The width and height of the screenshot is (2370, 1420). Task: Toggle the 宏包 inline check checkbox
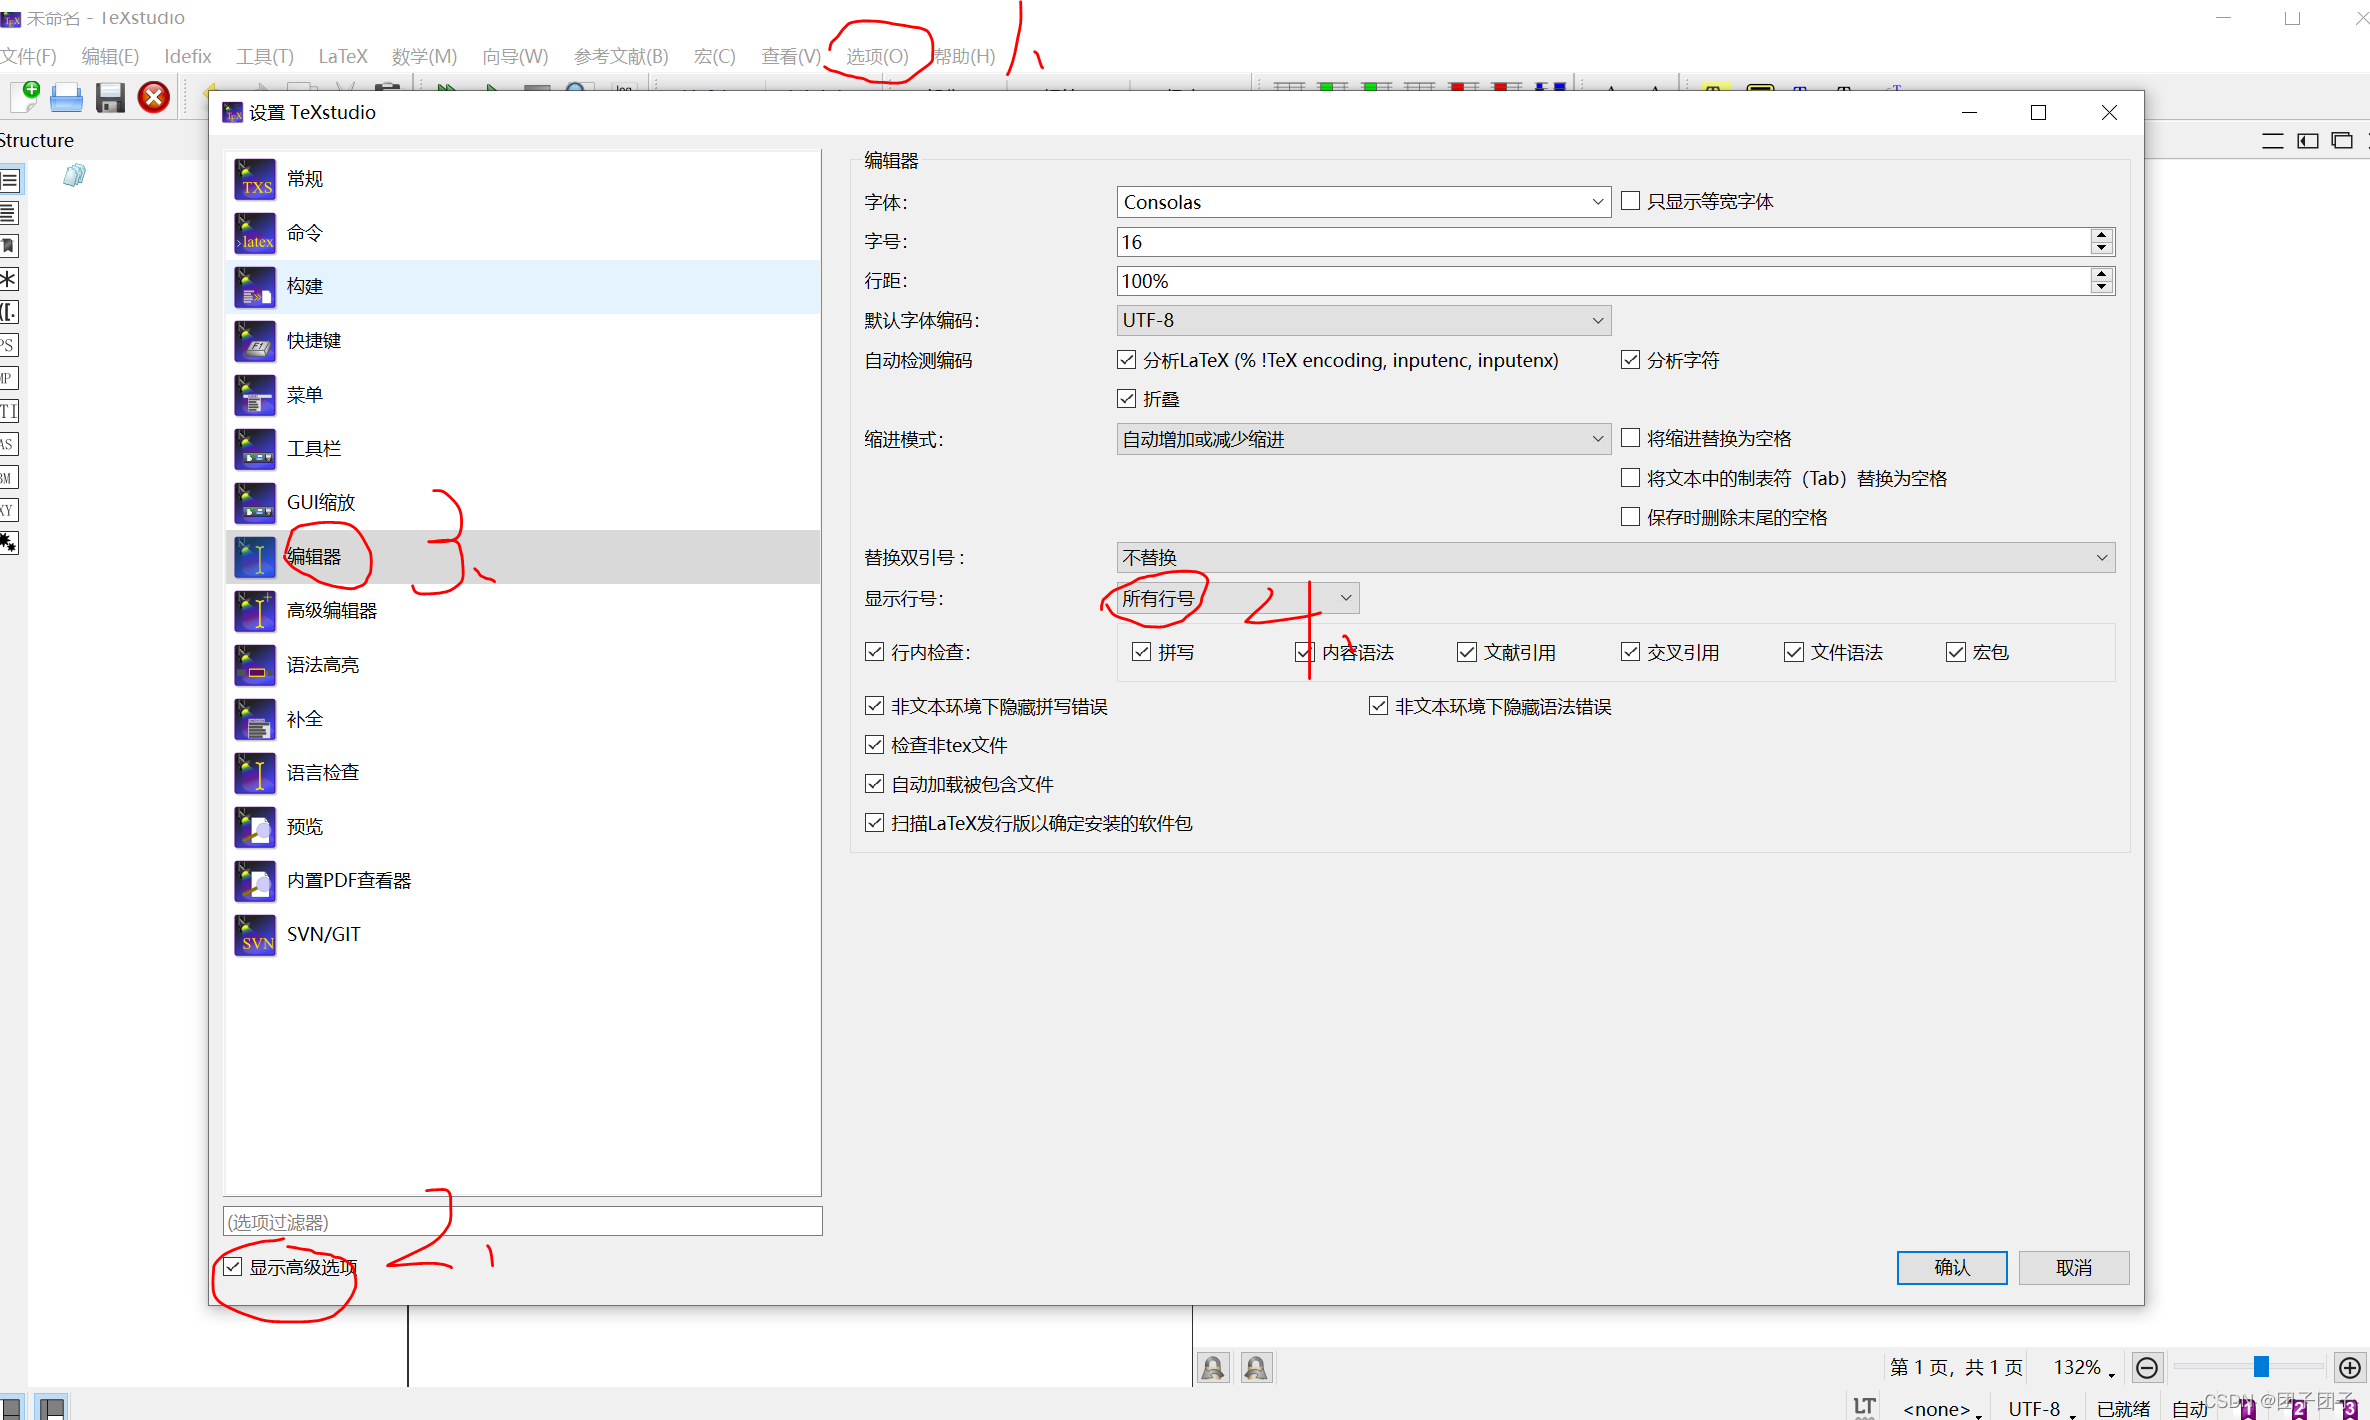point(1955,652)
